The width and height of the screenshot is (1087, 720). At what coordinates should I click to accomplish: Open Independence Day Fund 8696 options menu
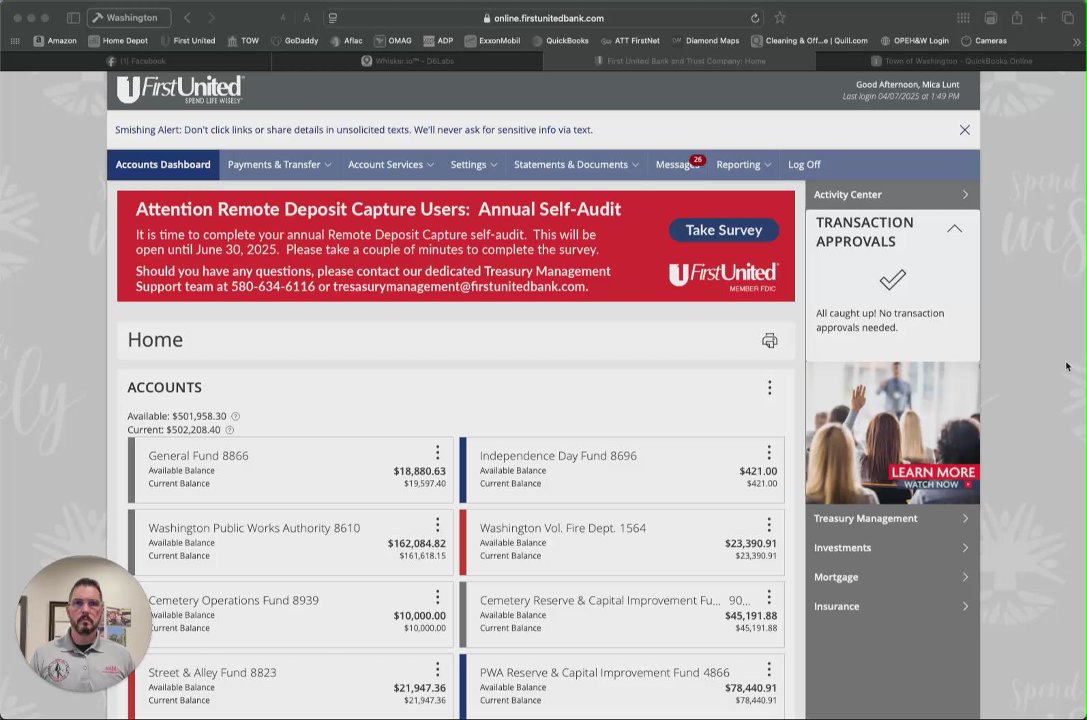[x=769, y=453]
